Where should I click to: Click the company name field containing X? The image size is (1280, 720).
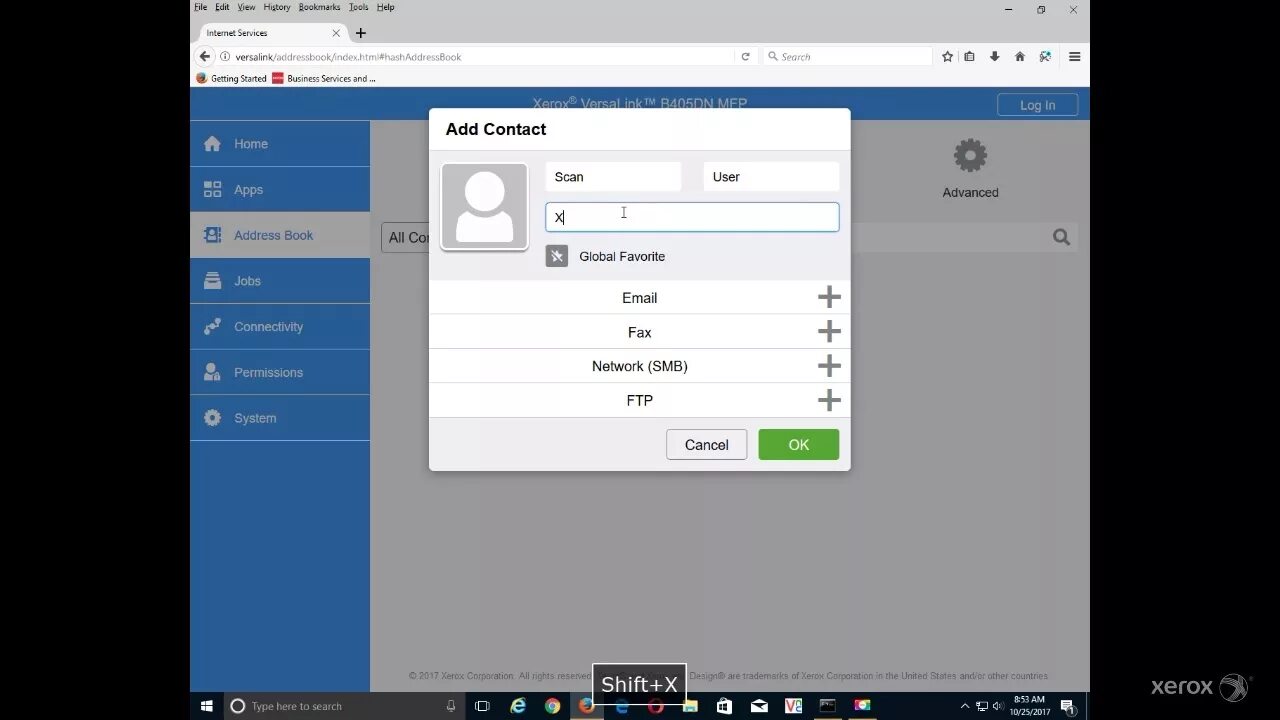(692, 217)
